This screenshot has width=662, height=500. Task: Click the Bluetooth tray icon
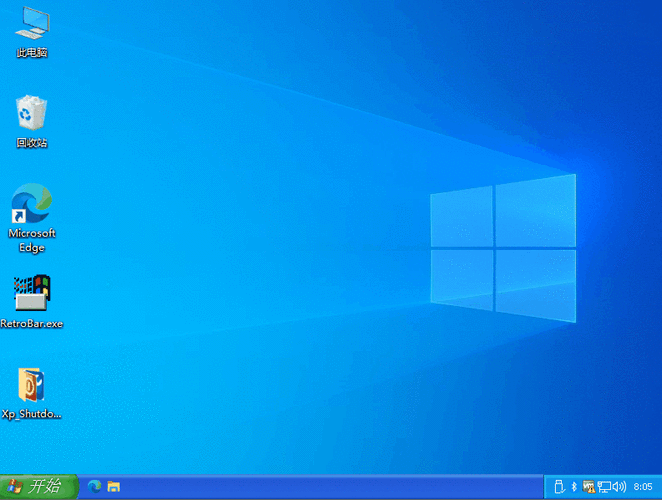point(574,487)
